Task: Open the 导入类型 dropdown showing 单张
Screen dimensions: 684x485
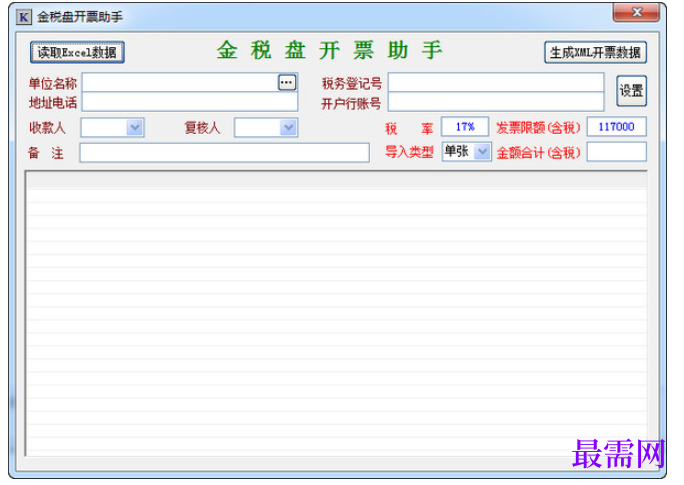Action: point(482,152)
